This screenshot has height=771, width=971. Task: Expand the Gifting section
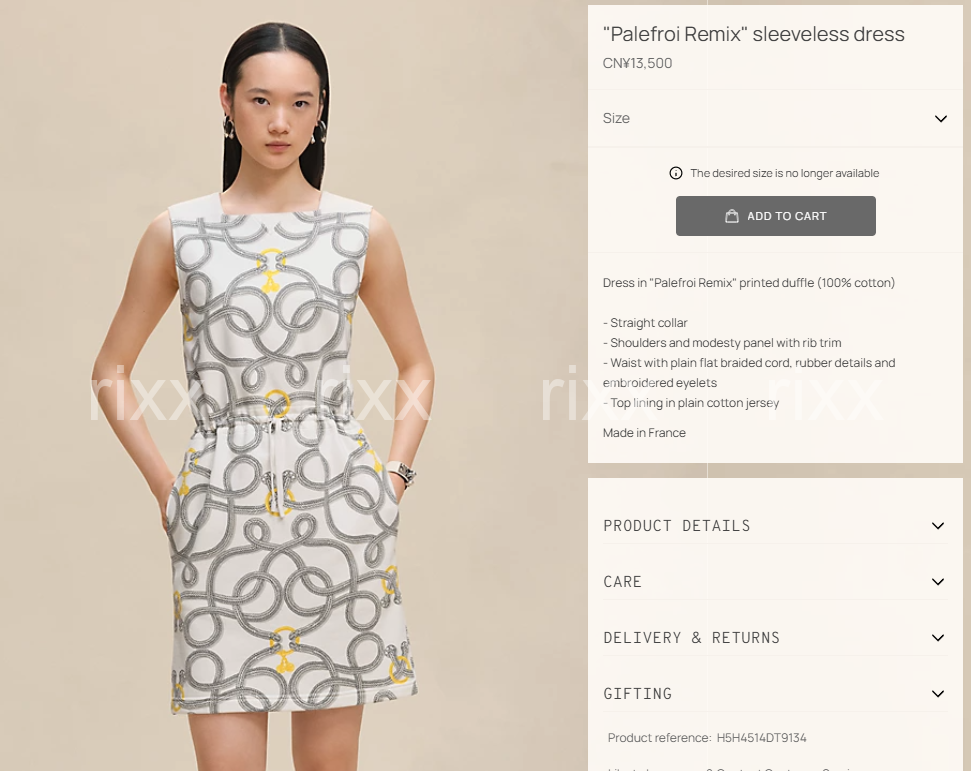[x=775, y=694]
